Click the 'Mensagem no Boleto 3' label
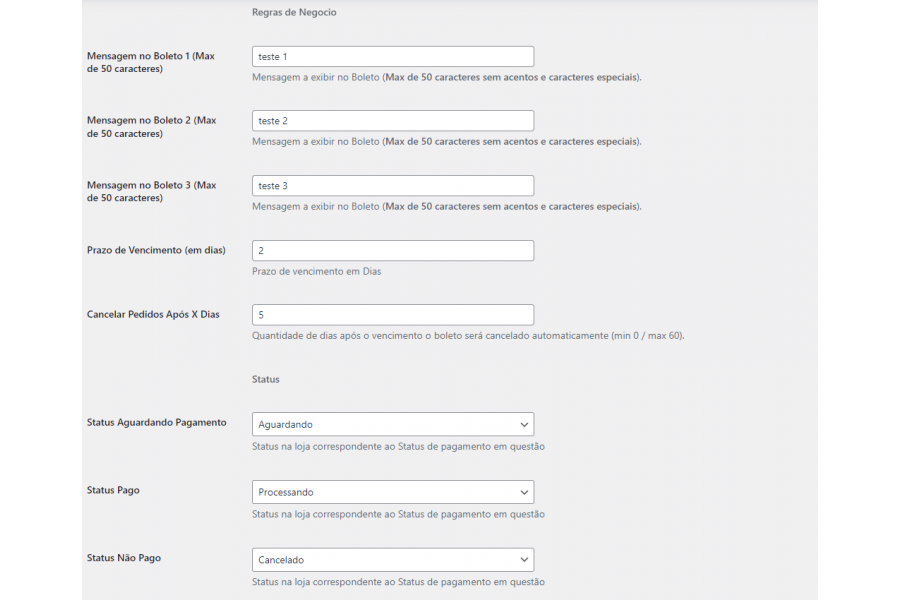Screen dimensions: 900x600 click(x=152, y=191)
